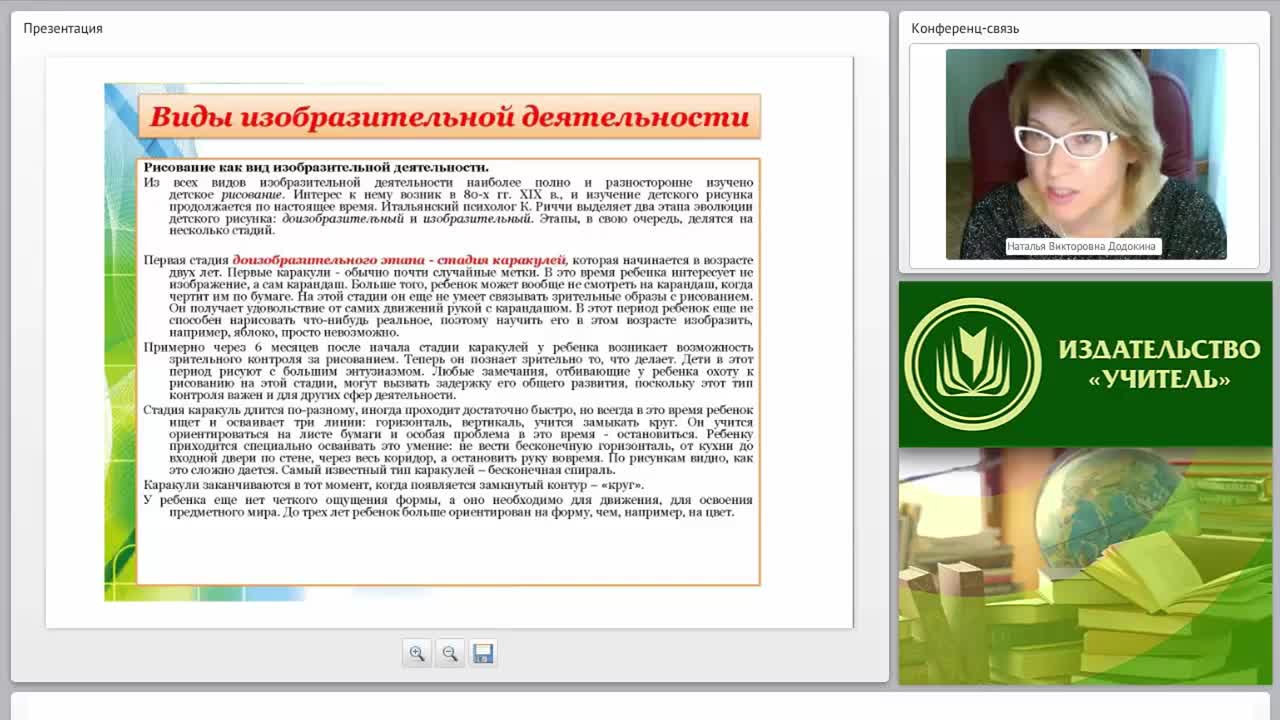Click the paragraph starting Стадия каракуль длится
Screen dimensions: 1280x720
tap(448, 440)
